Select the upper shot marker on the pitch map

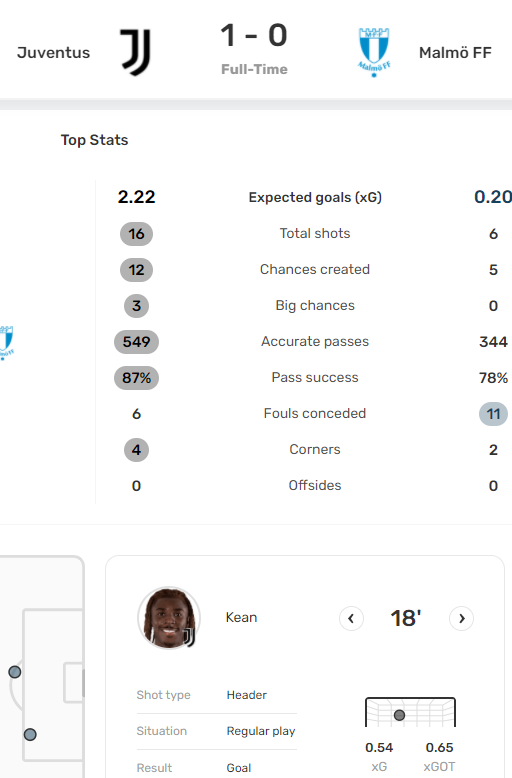click(x=15, y=672)
